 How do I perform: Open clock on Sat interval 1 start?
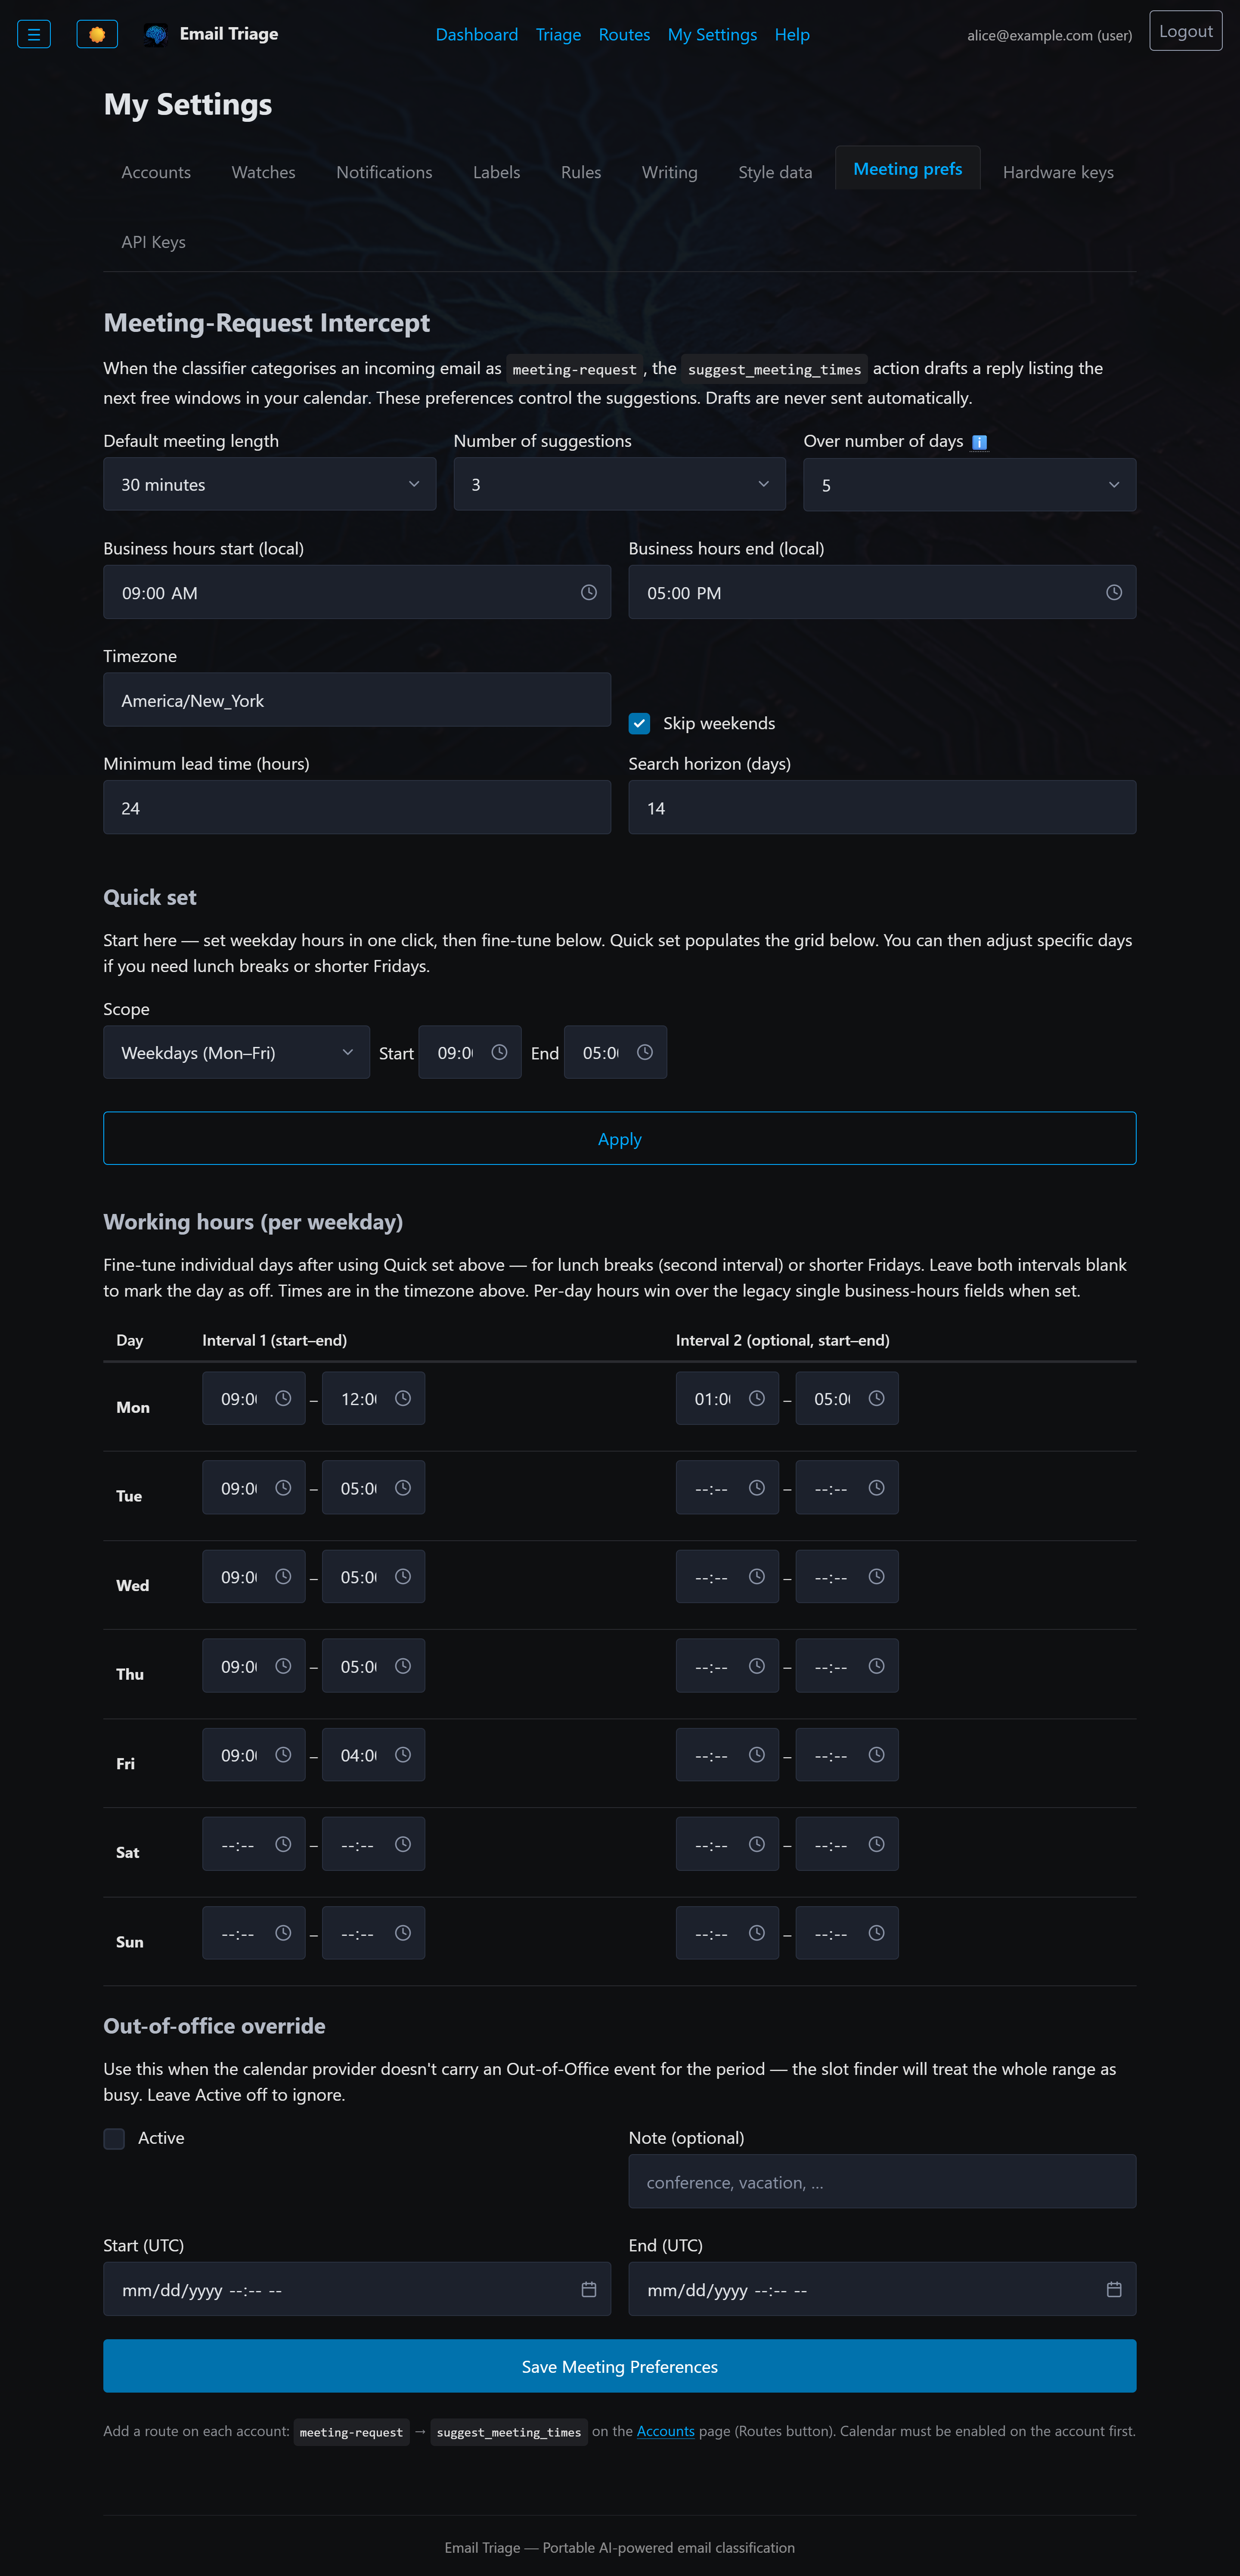(x=283, y=1844)
